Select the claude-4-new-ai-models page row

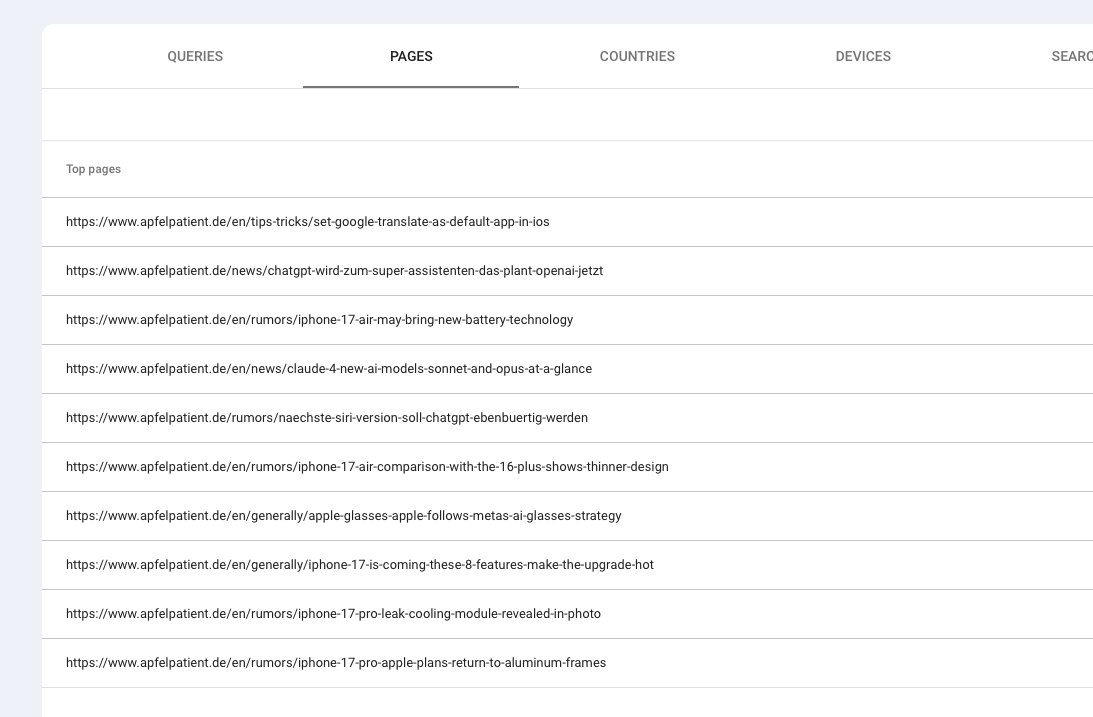[567, 369]
